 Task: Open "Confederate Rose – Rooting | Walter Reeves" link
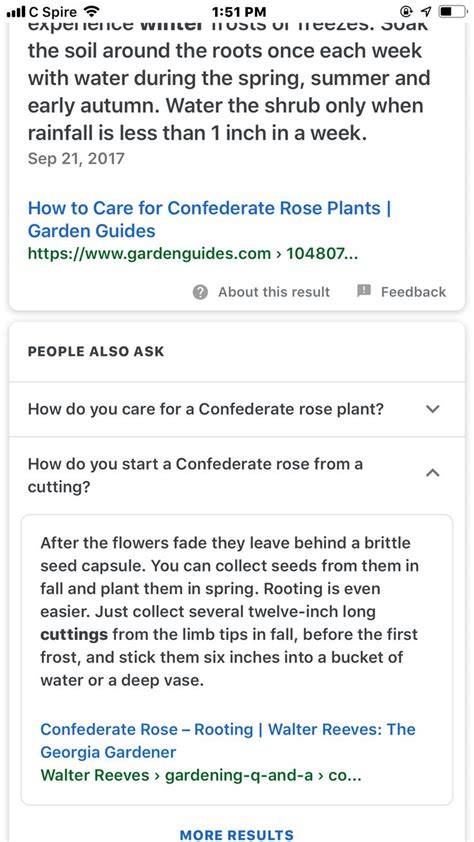coord(228,741)
